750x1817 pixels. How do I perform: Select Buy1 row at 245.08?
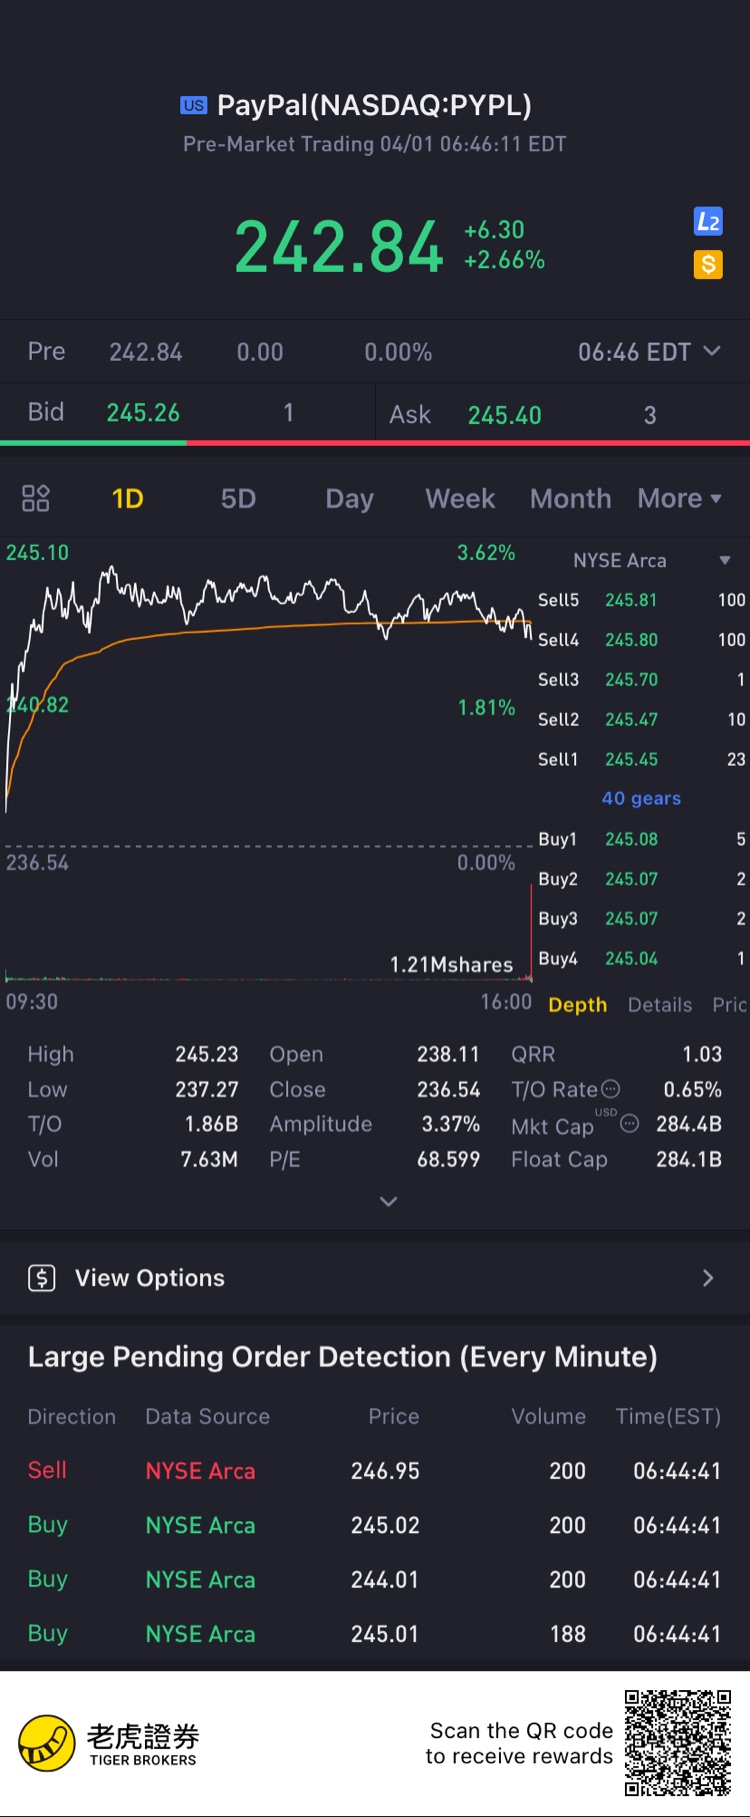pos(641,839)
